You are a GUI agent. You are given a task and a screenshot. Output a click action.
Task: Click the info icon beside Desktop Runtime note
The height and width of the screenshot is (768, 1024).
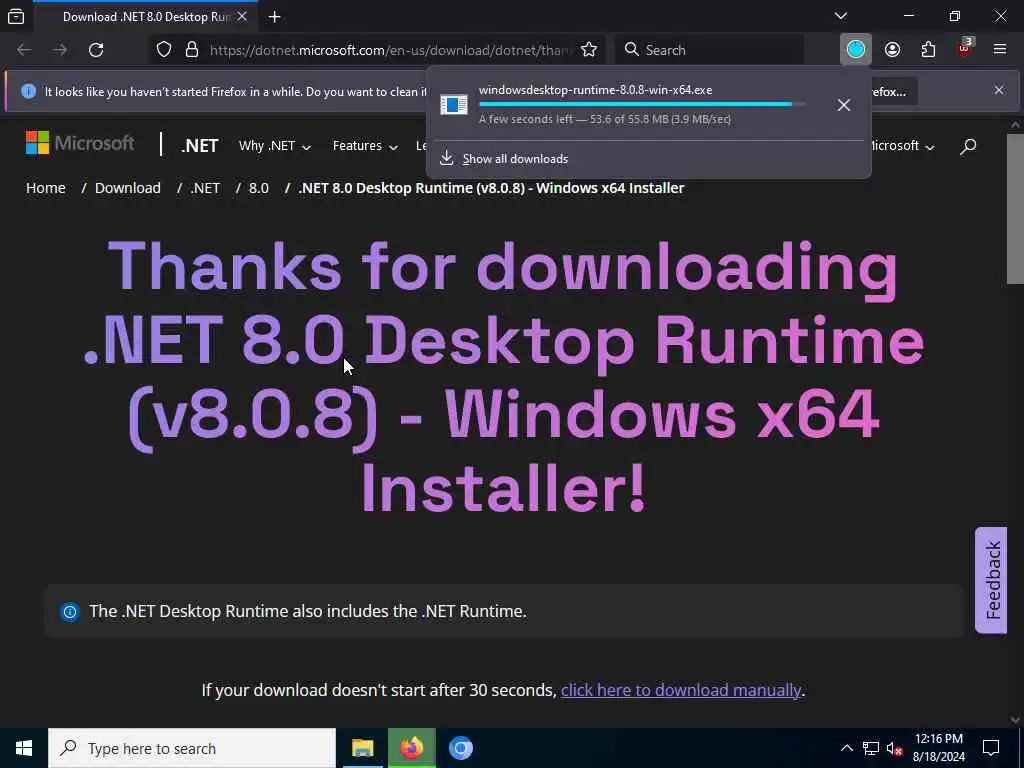point(69,611)
